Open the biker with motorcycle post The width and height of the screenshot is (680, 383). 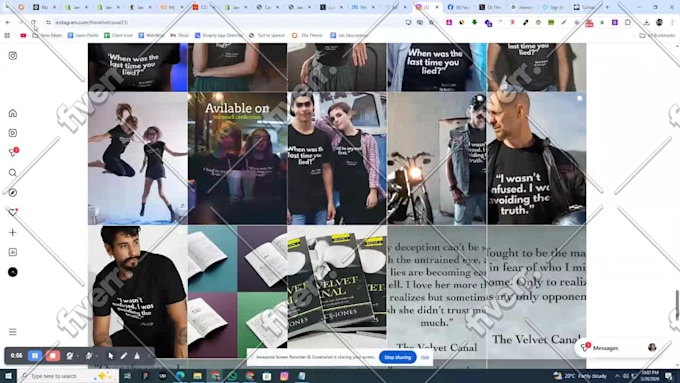[x=437, y=158]
